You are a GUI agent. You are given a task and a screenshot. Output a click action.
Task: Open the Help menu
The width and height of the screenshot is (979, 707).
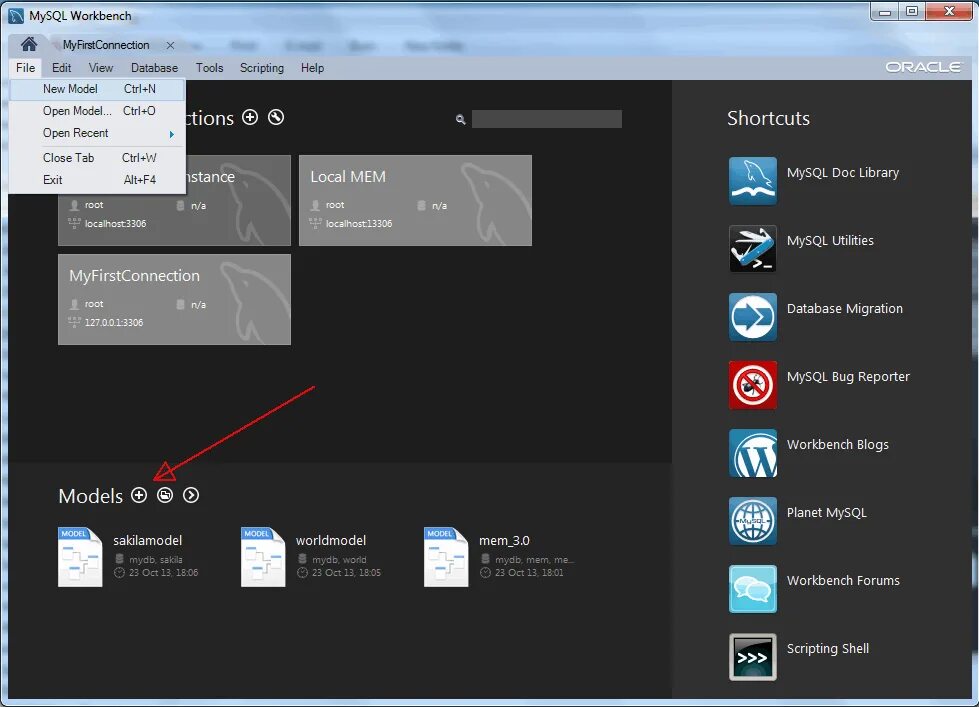tap(312, 67)
